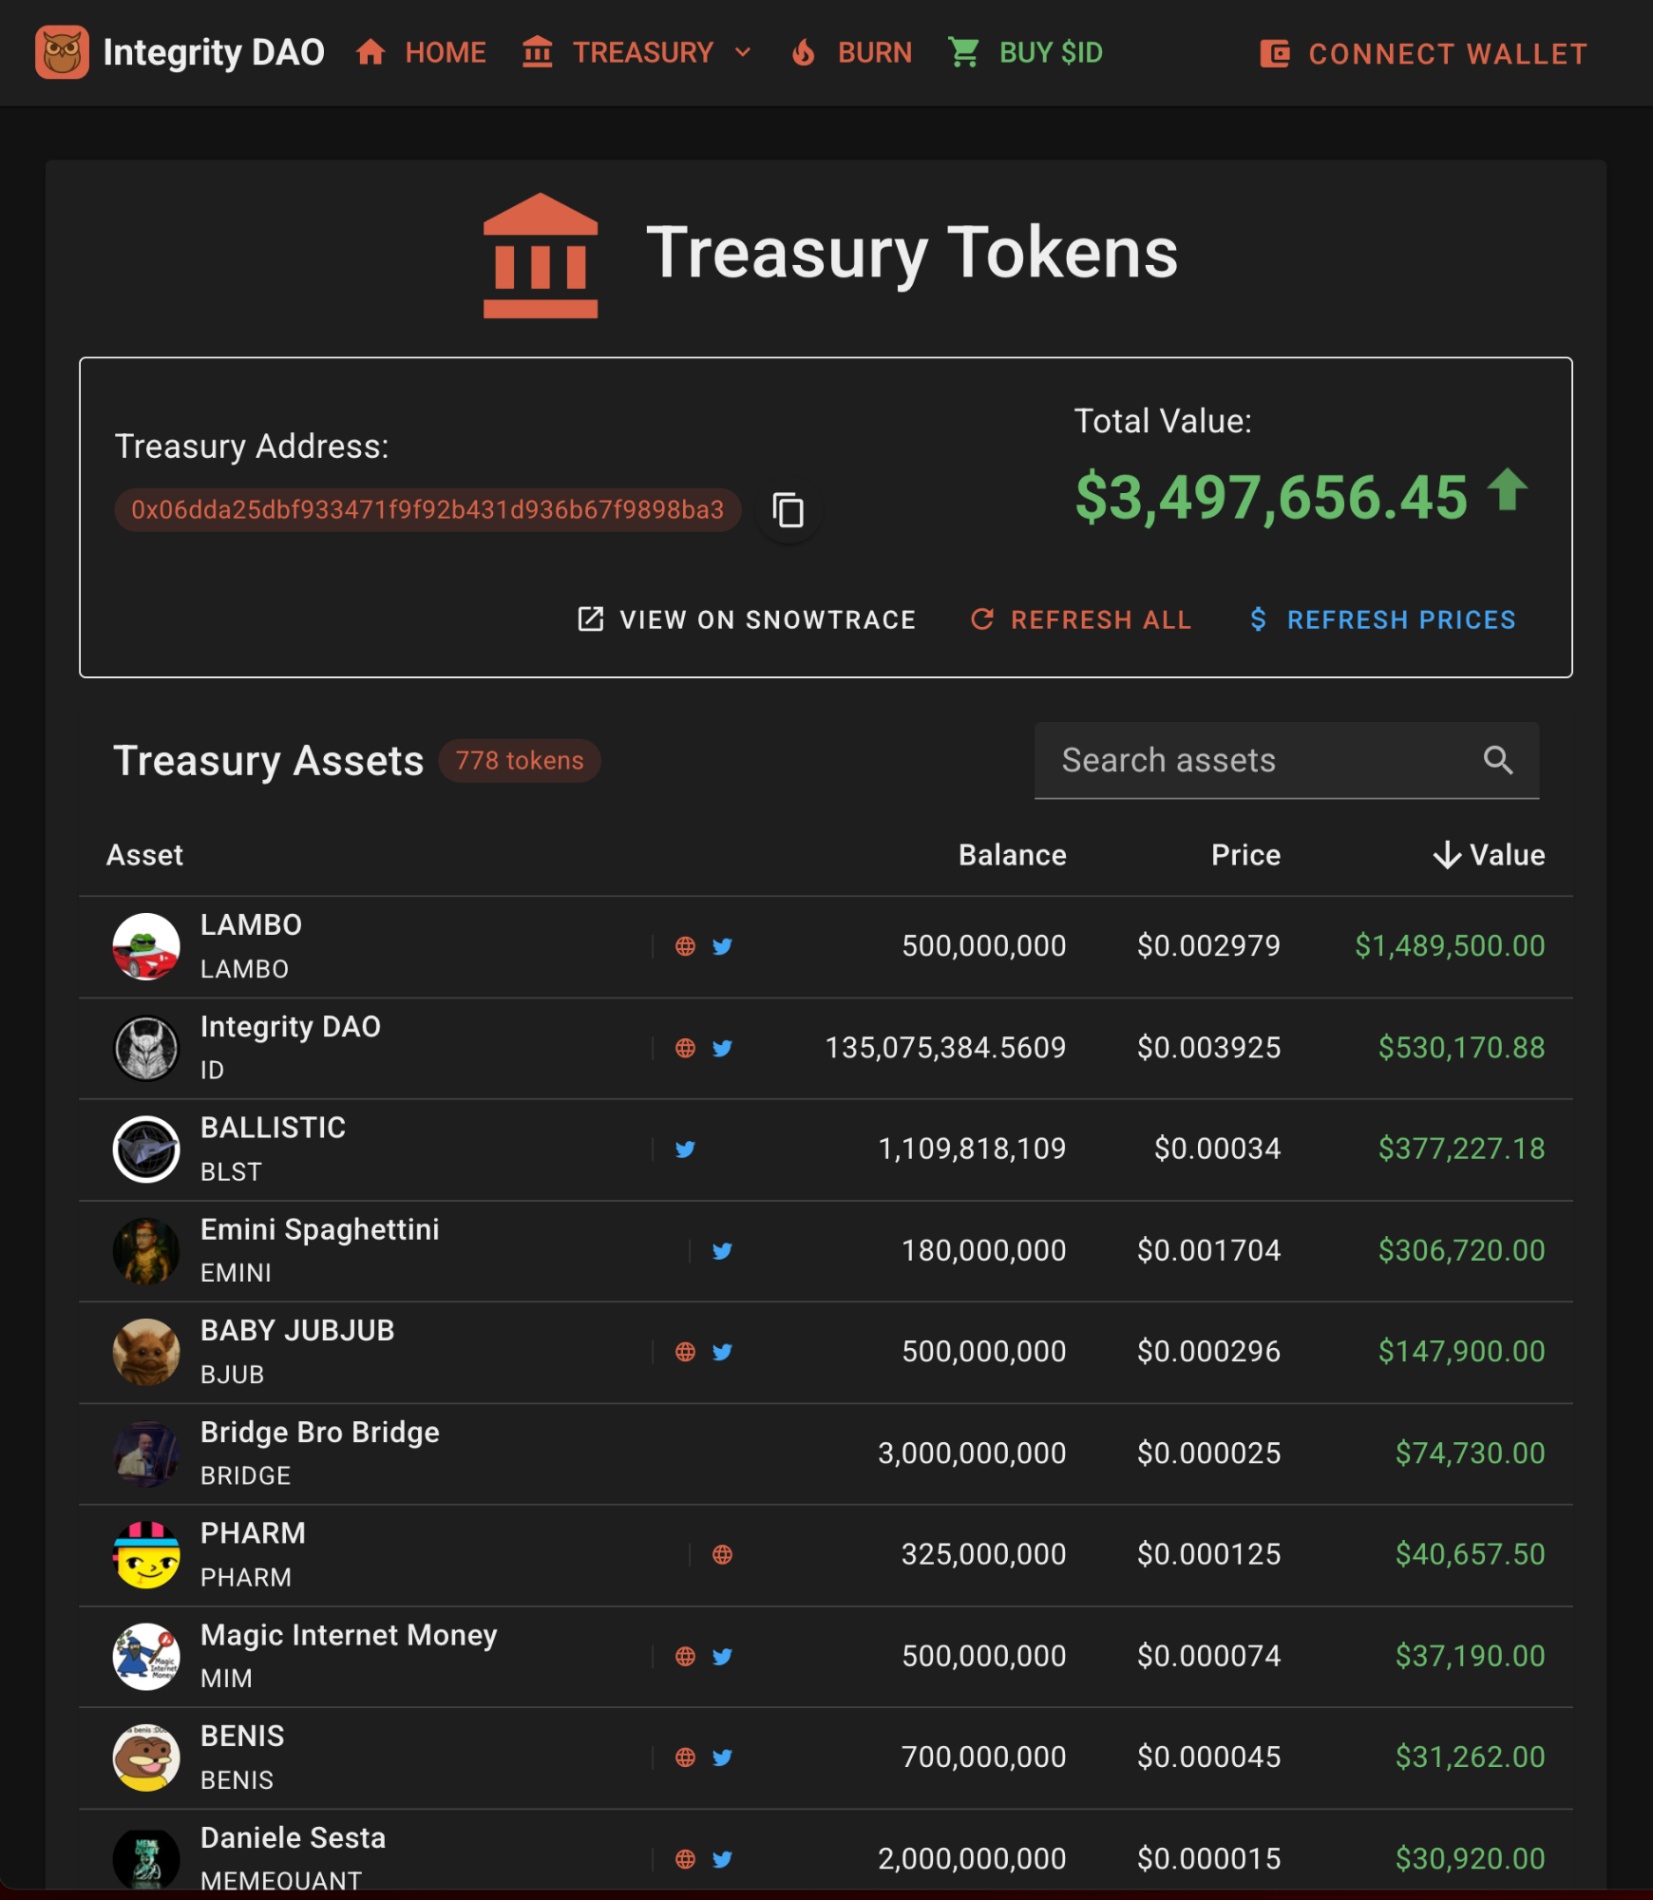
Task: Sort assets by the Balance column
Action: click(x=1011, y=855)
